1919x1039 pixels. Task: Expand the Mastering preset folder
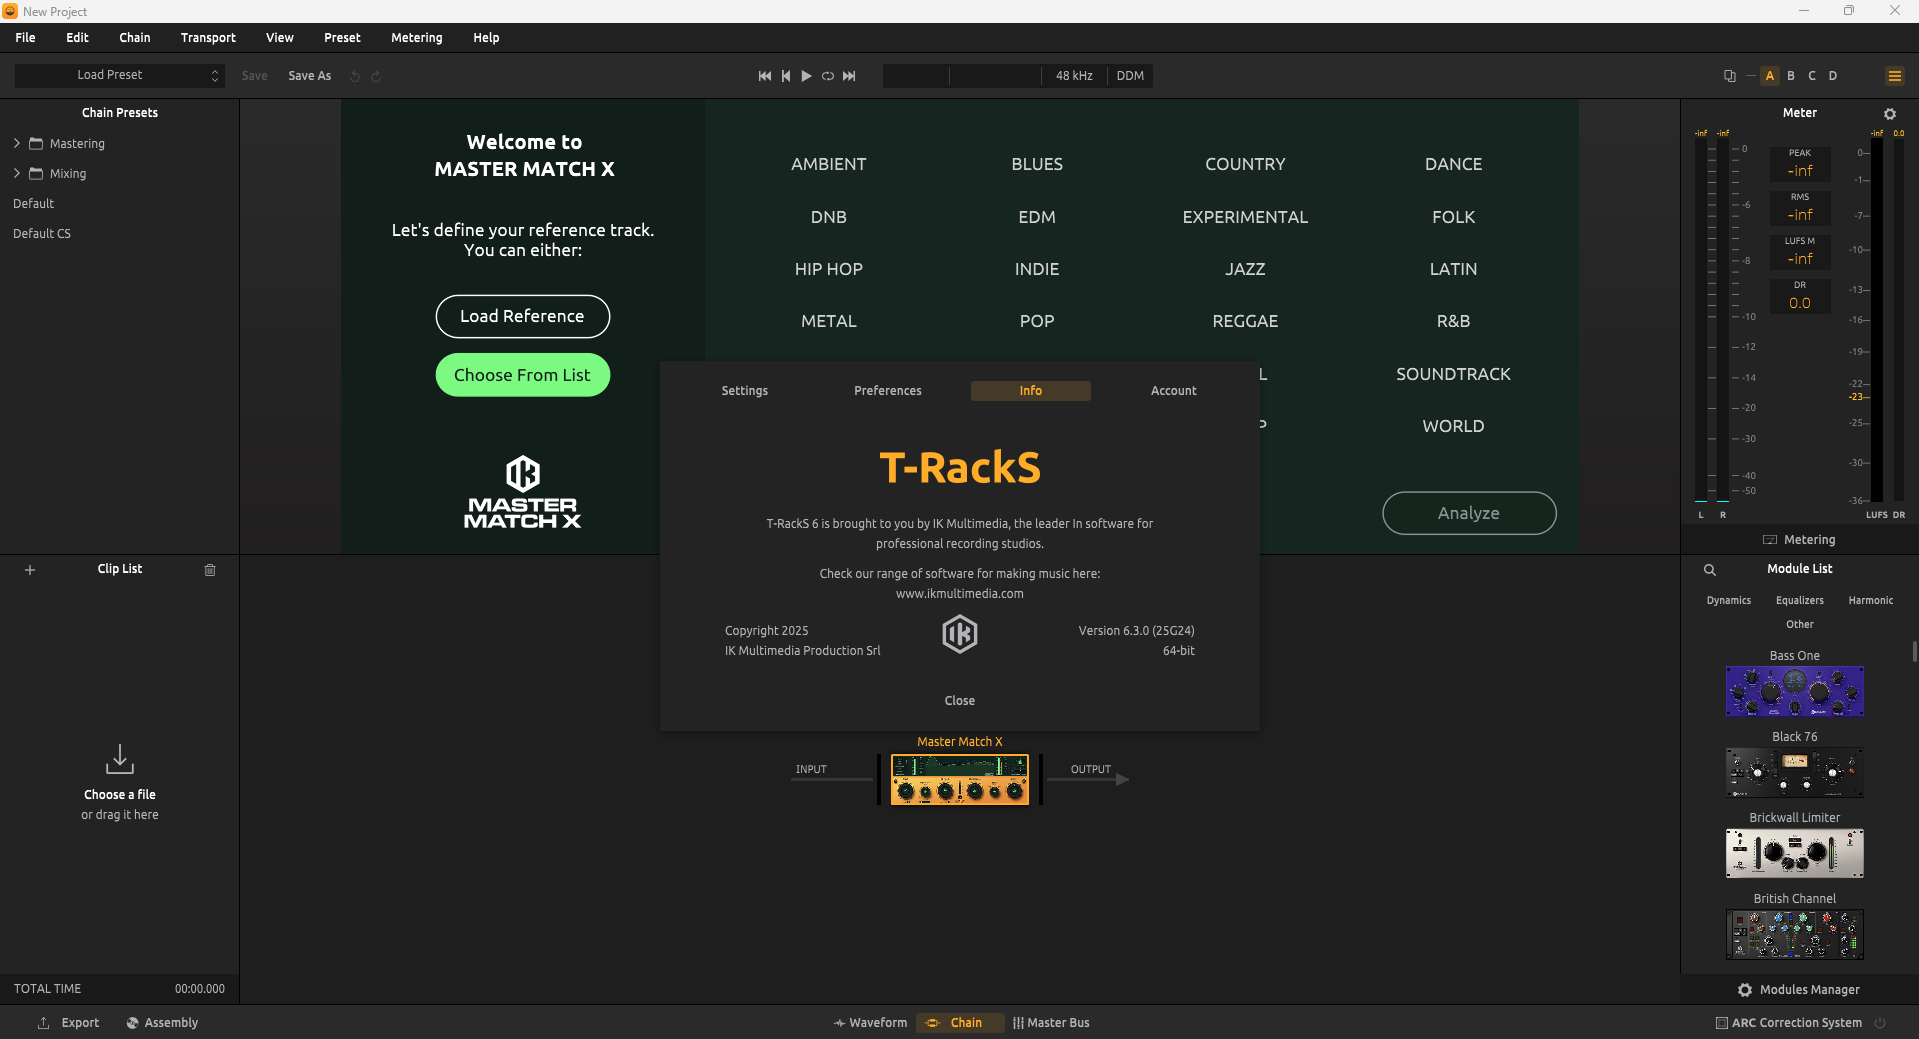[17, 144]
